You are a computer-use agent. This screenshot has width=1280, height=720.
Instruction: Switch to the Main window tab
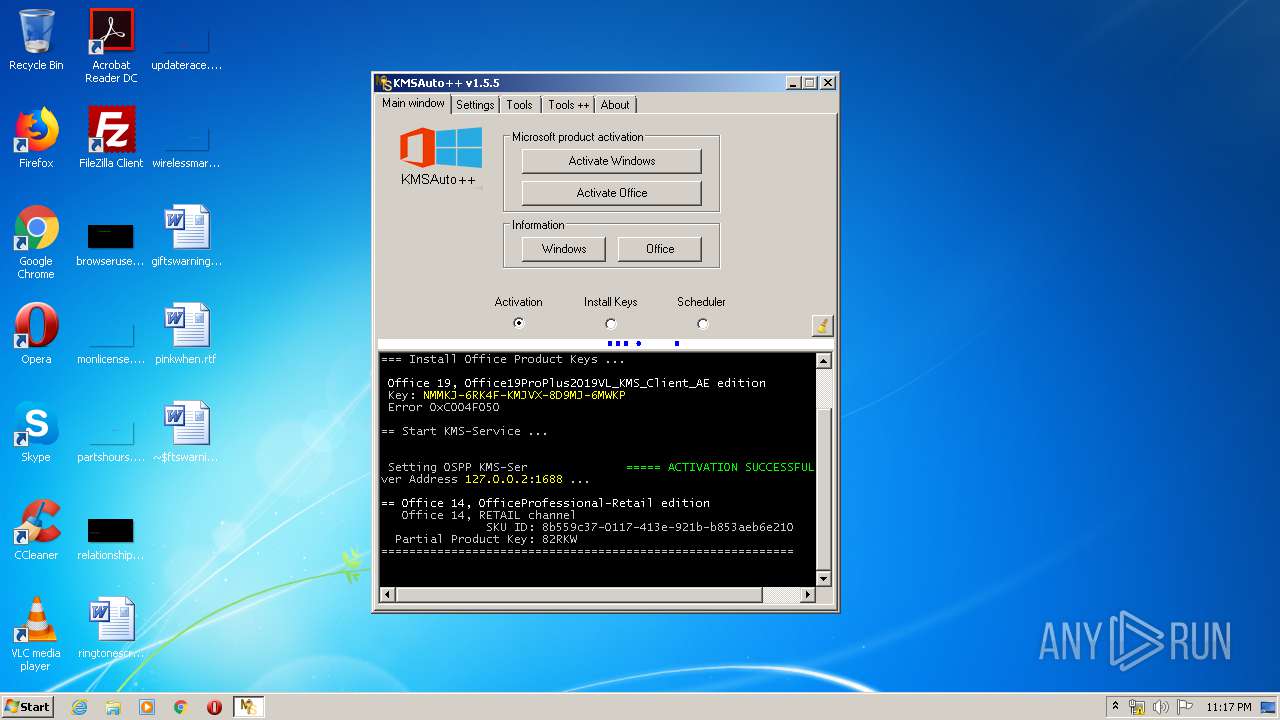413,103
